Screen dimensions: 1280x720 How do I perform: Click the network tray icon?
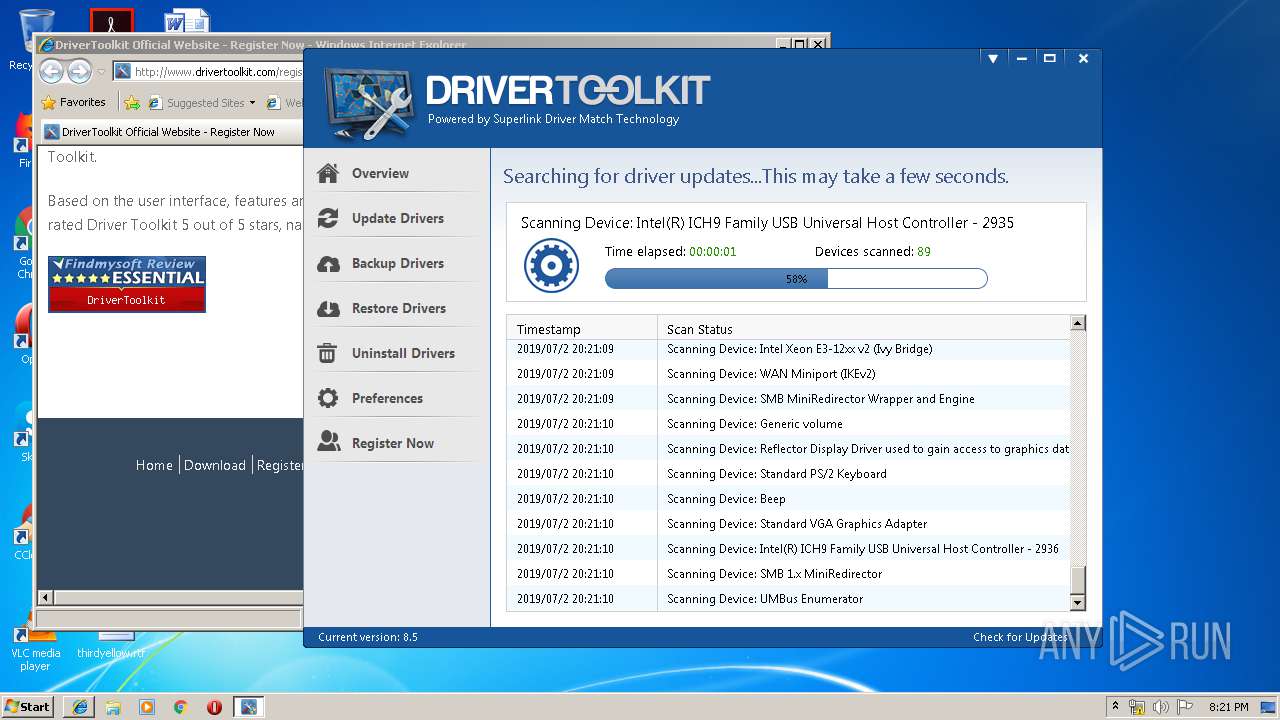[x=1137, y=707]
